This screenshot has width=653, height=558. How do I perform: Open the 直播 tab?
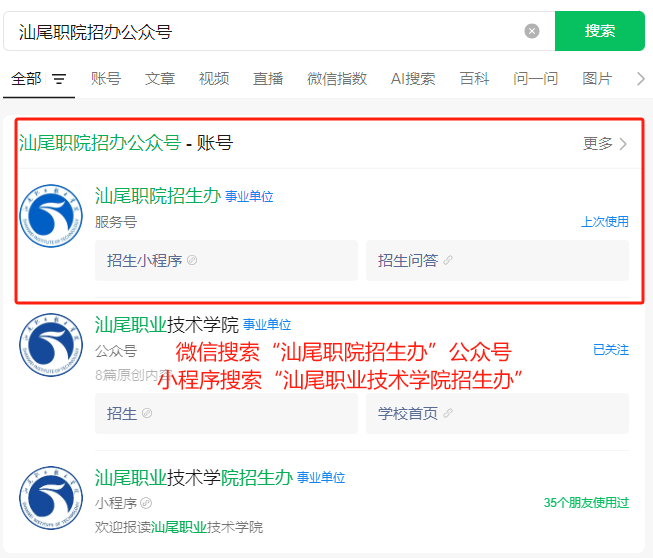pyautogui.click(x=268, y=79)
